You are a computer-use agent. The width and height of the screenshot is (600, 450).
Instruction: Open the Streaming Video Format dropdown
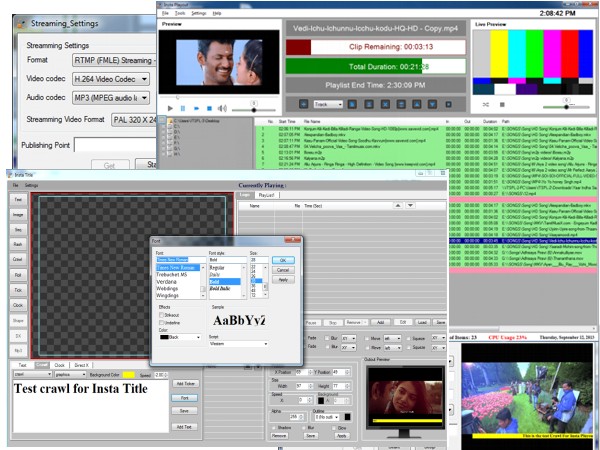point(134,120)
